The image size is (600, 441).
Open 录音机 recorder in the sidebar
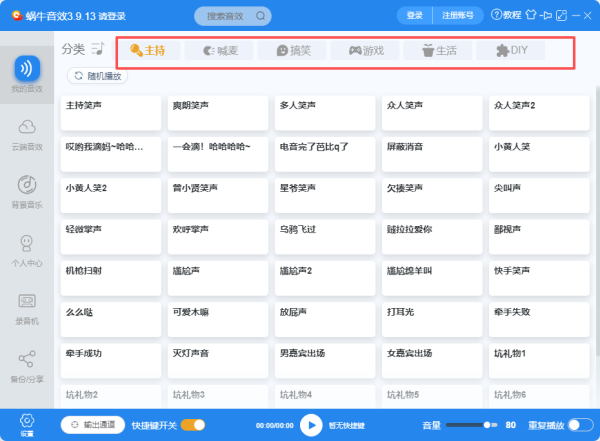coord(27,309)
